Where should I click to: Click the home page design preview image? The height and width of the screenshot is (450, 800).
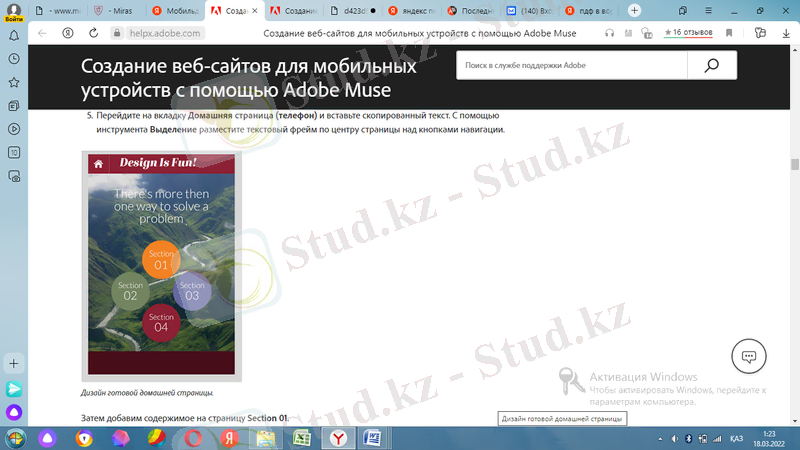tap(161, 265)
